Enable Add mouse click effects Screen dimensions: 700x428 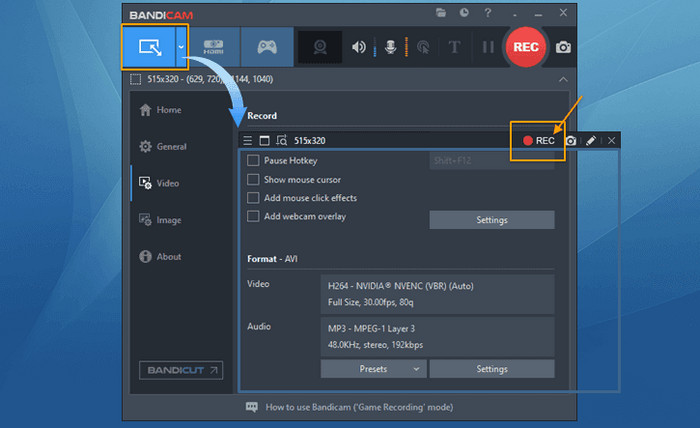pos(253,198)
